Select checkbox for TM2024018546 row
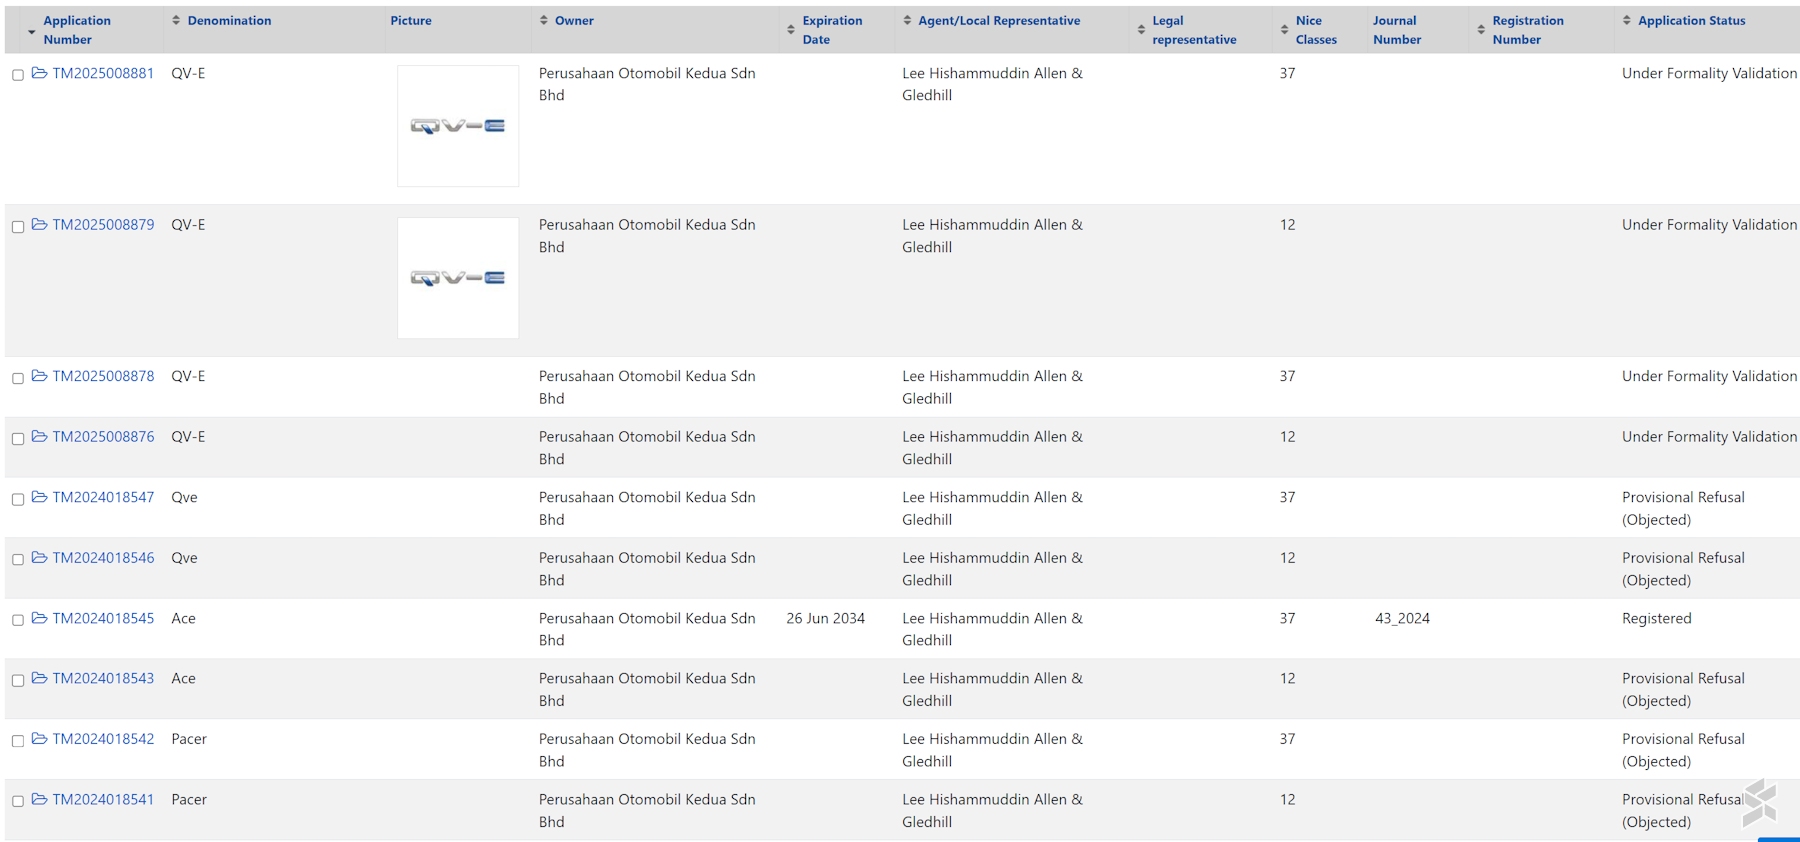The image size is (1800, 842). coord(18,560)
